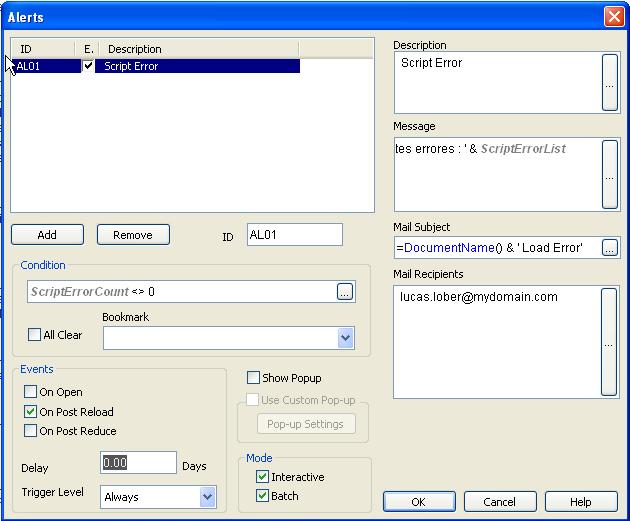Open Pop-up Settings
The width and height of the screenshot is (630, 521).
[306, 424]
